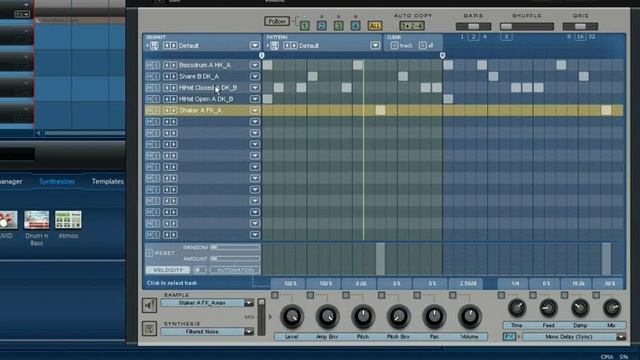Image resolution: width=640 pixels, height=360 pixels.
Task: Switch to the Synthesizer tab
Action: 57,181
